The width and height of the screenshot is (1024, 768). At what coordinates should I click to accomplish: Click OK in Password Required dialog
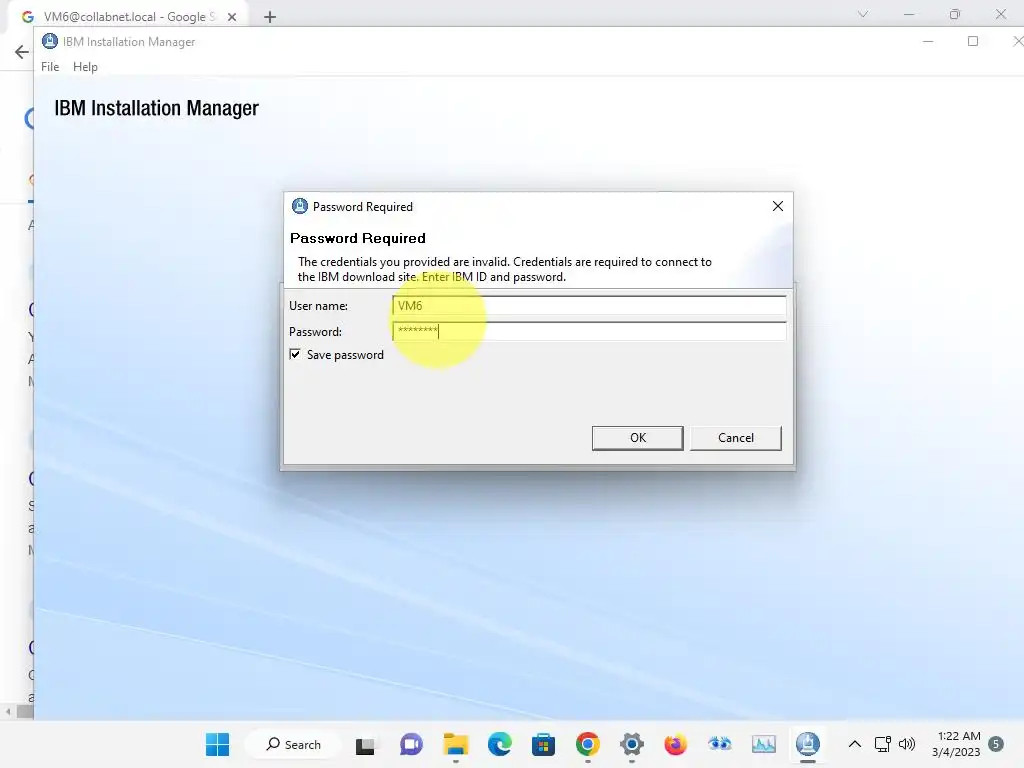coord(637,438)
